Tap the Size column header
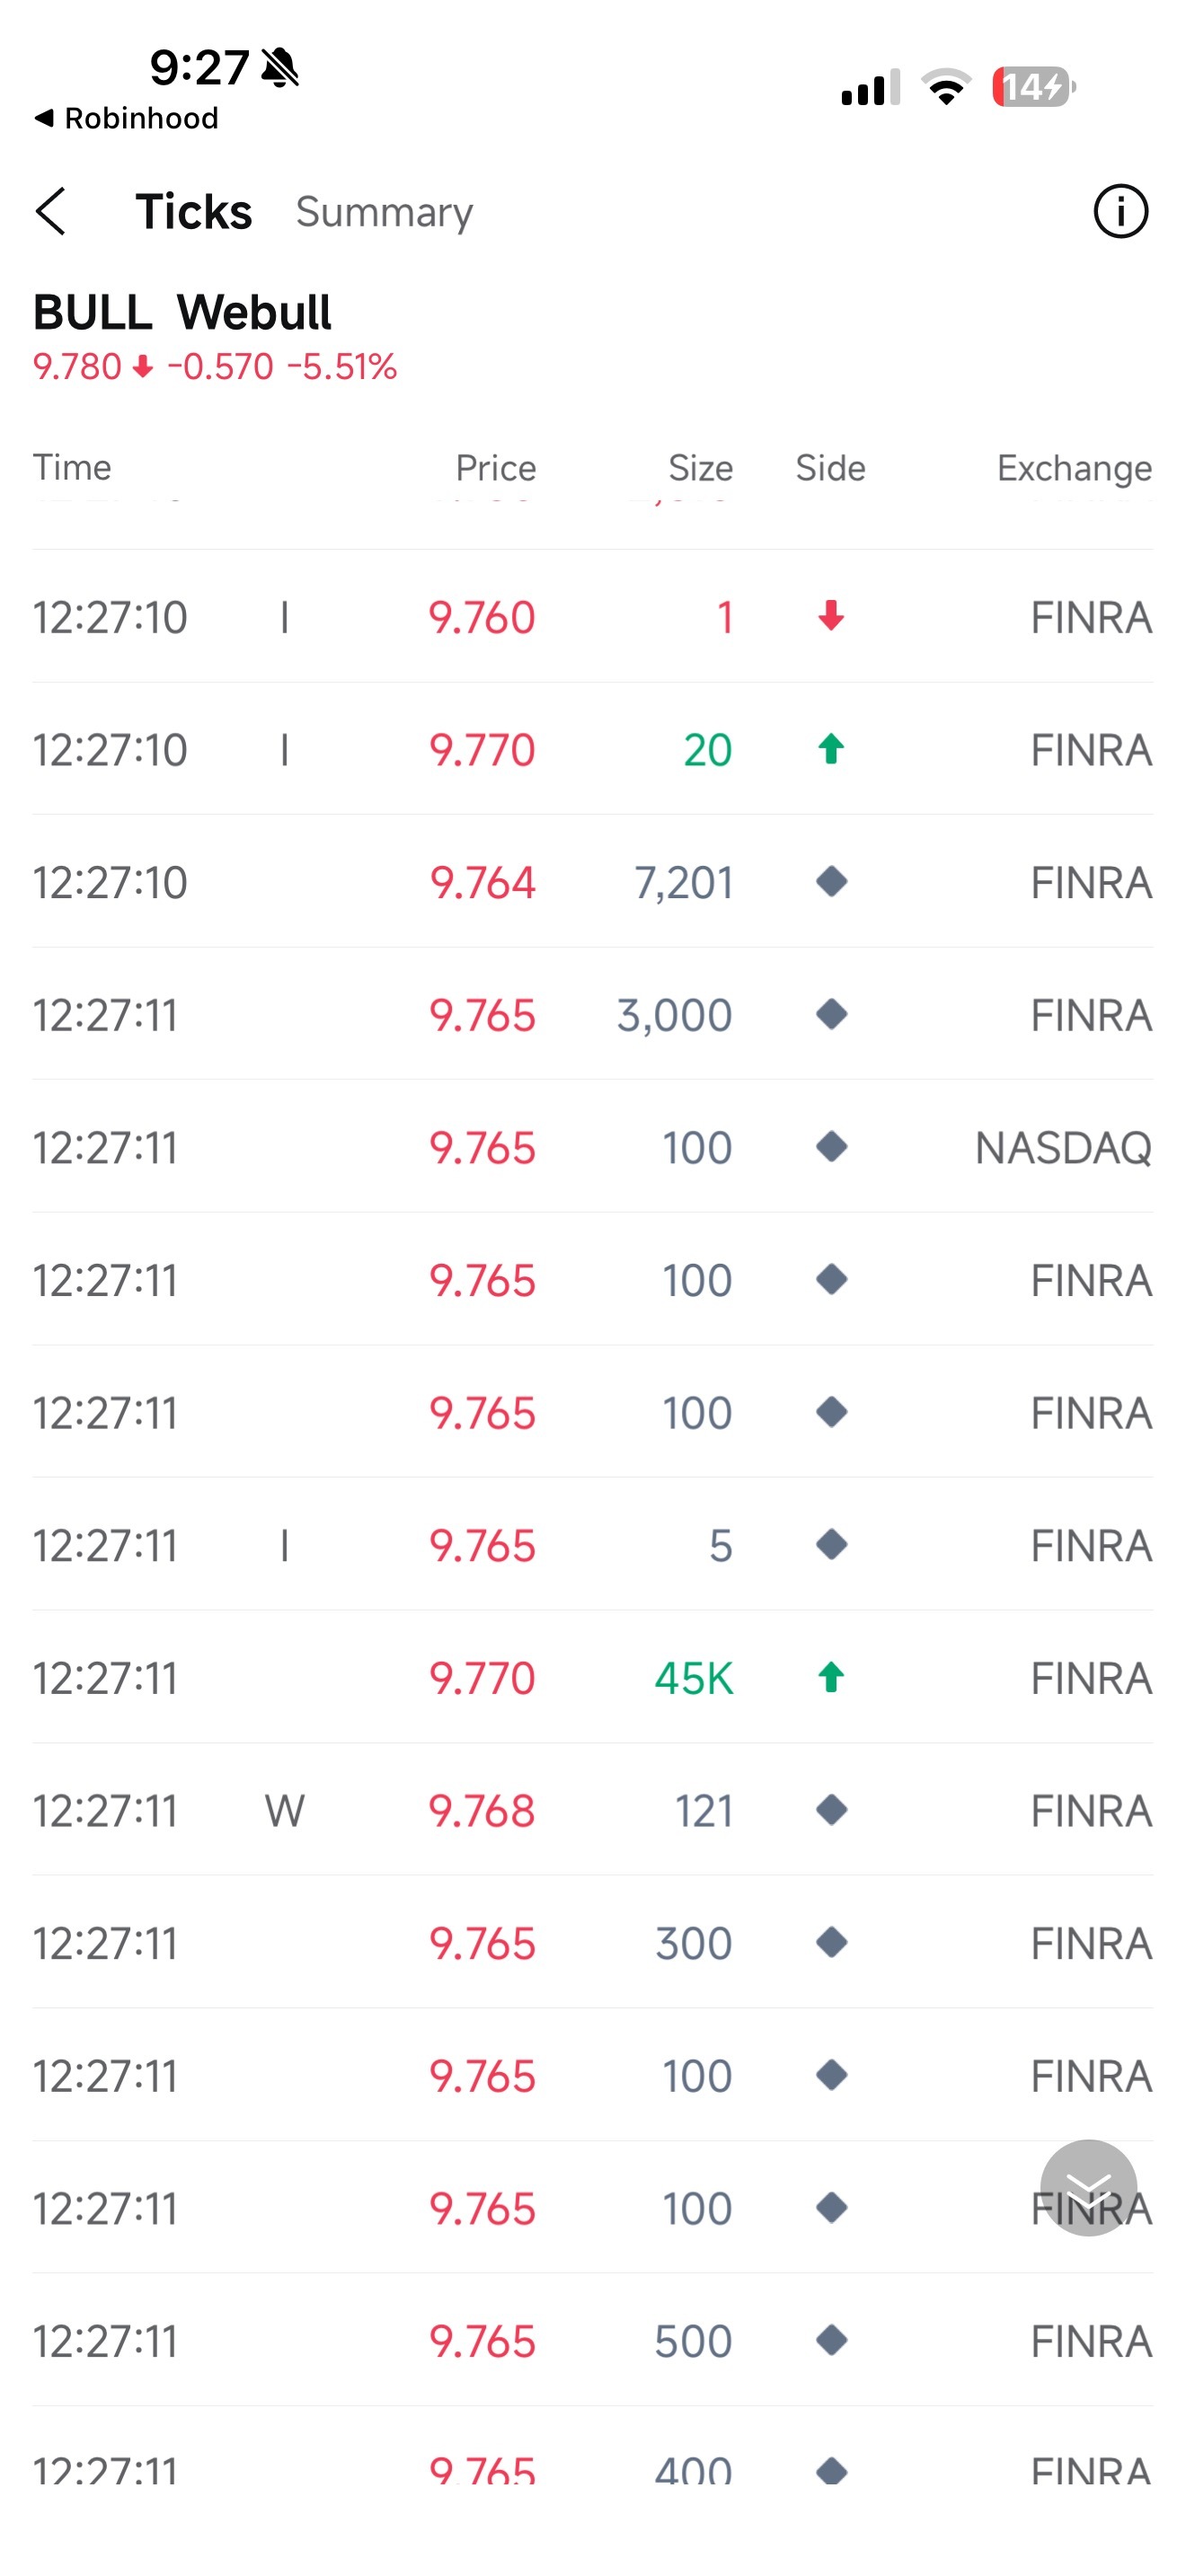 point(700,468)
